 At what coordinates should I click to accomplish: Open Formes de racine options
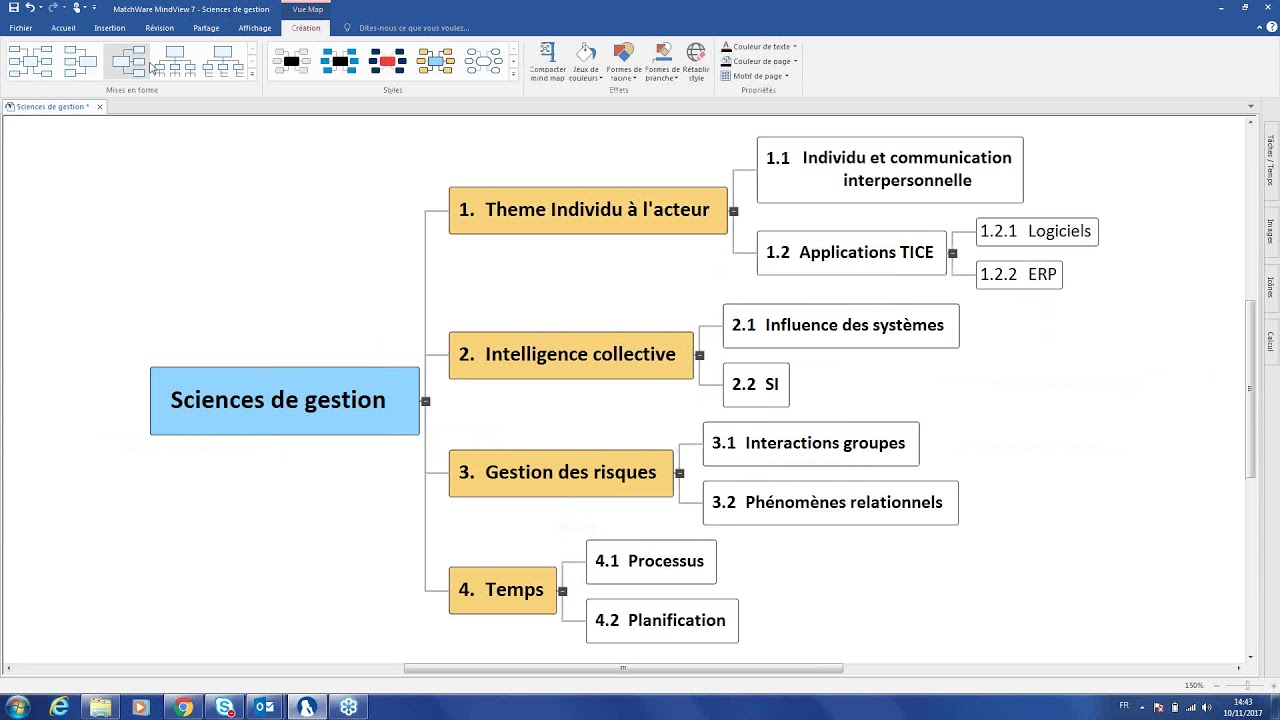coord(623,62)
